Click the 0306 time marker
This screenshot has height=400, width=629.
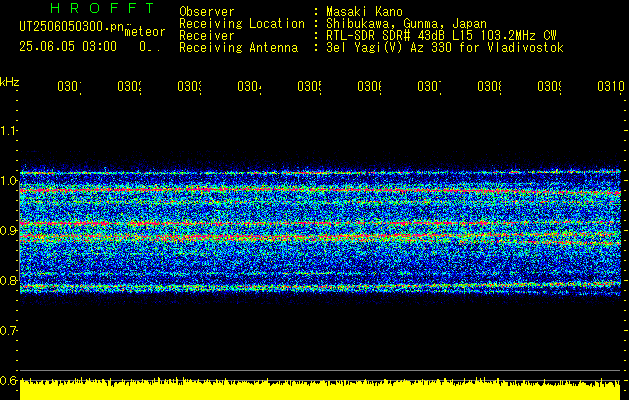(369, 86)
